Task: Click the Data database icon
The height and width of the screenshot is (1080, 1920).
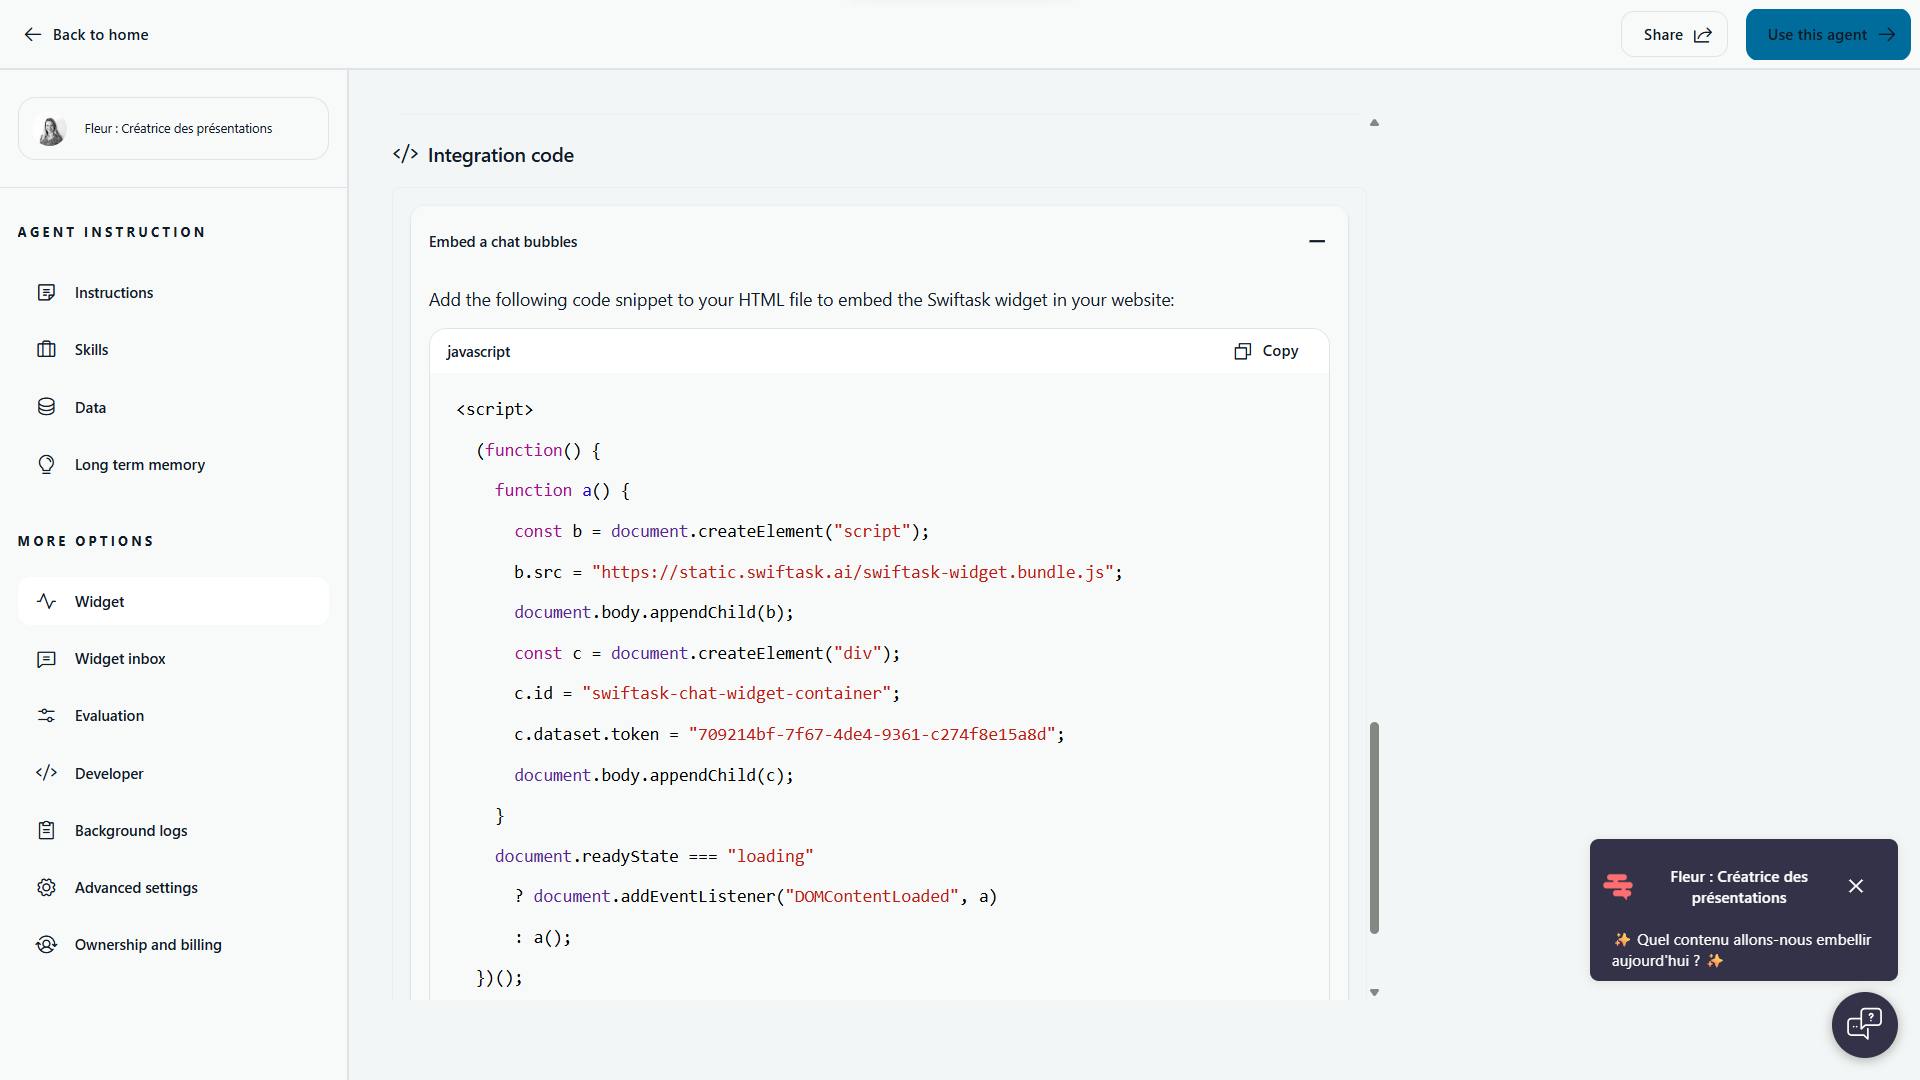Action: click(x=47, y=407)
